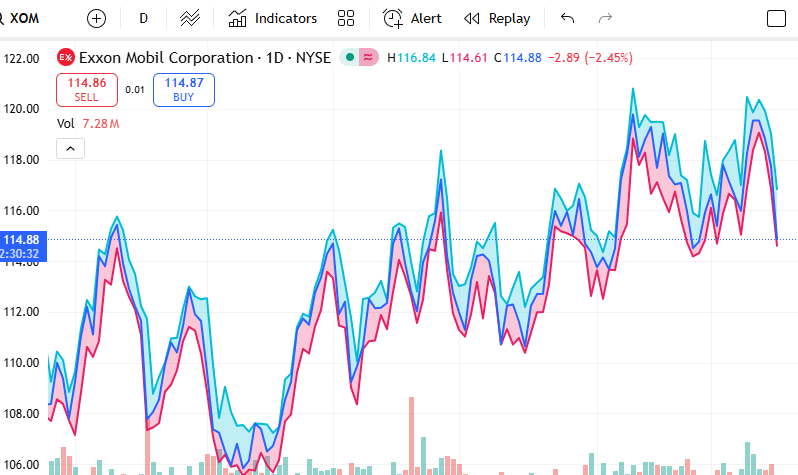Click the 0.01 spread value
The height and width of the screenshot is (475, 798).
click(x=135, y=90)
